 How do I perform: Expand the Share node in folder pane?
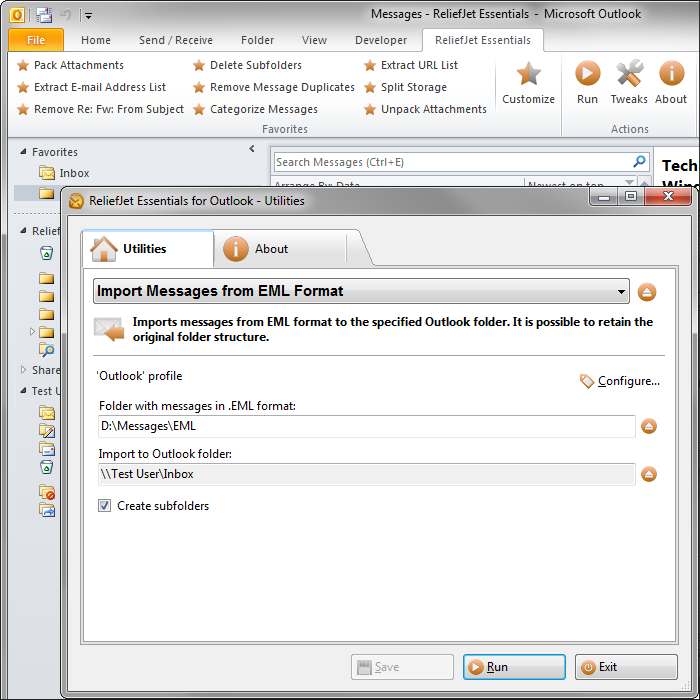click(23, 370)
